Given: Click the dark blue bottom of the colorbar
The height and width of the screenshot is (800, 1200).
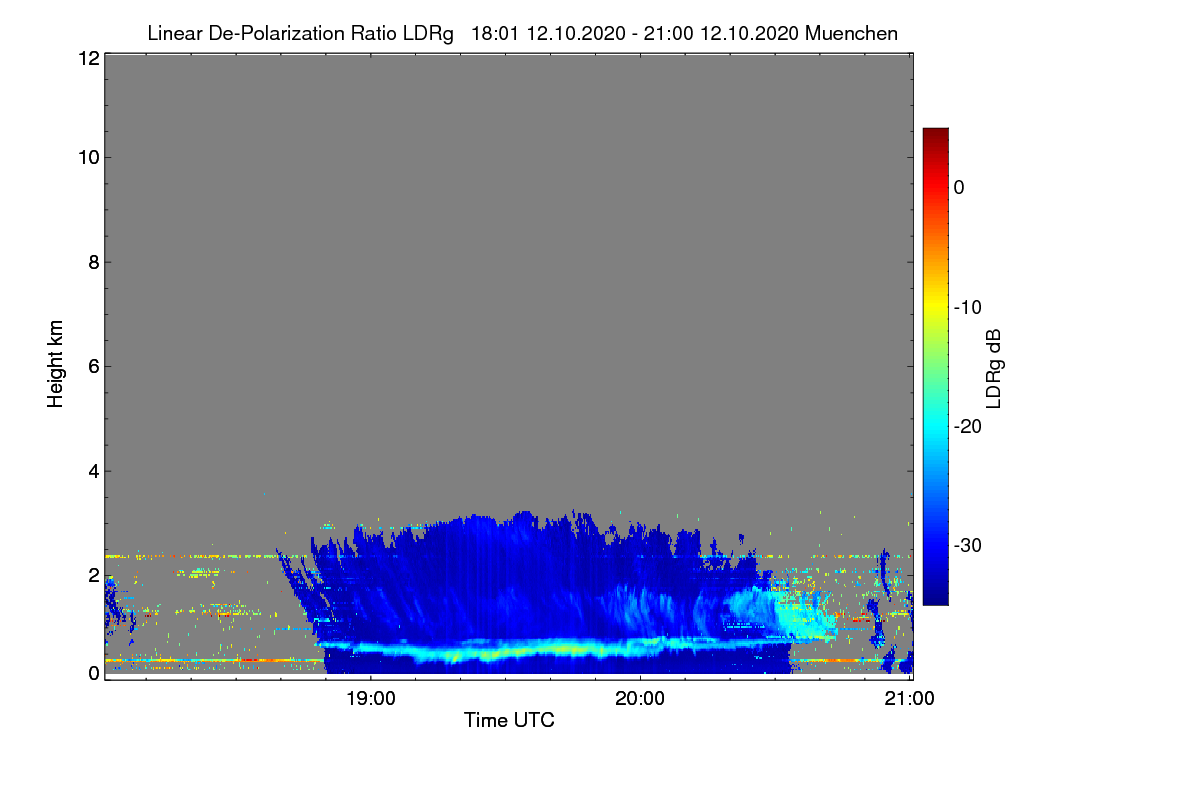Looking at the screenshot, I should coord(935,597).
